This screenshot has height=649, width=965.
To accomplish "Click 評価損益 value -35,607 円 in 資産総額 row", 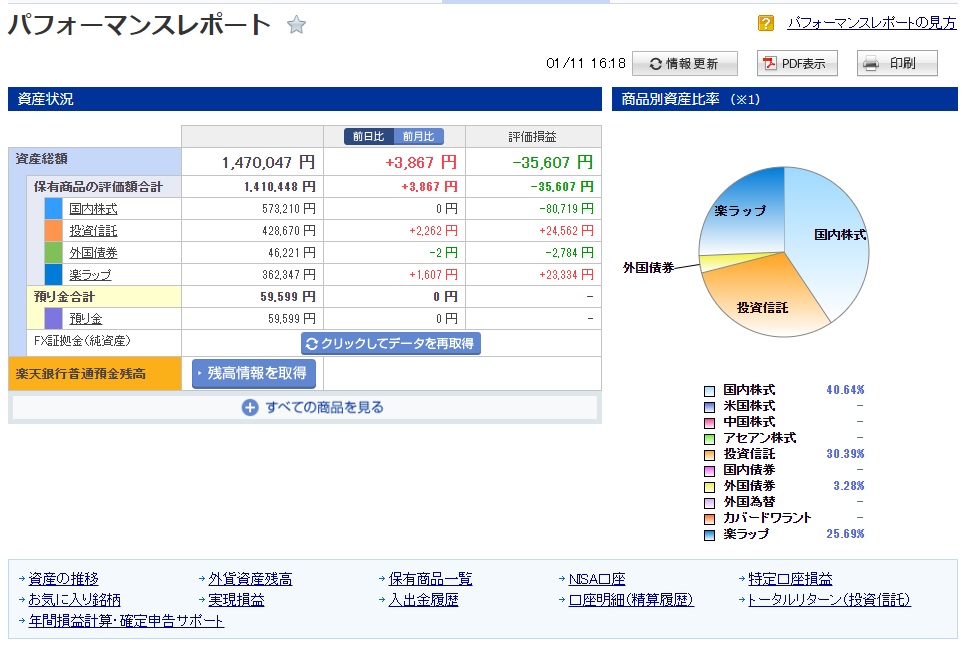I will click(x=553, y=162).
